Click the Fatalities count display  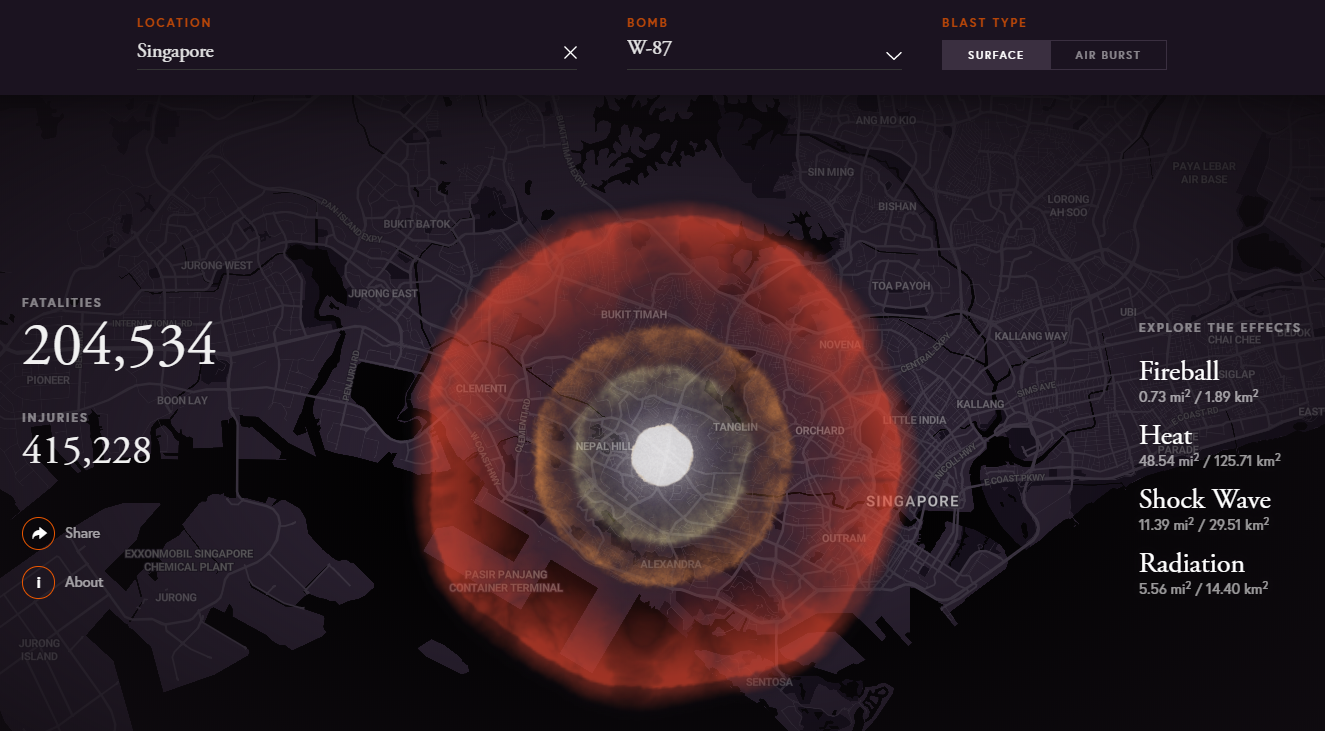[118, 345]
